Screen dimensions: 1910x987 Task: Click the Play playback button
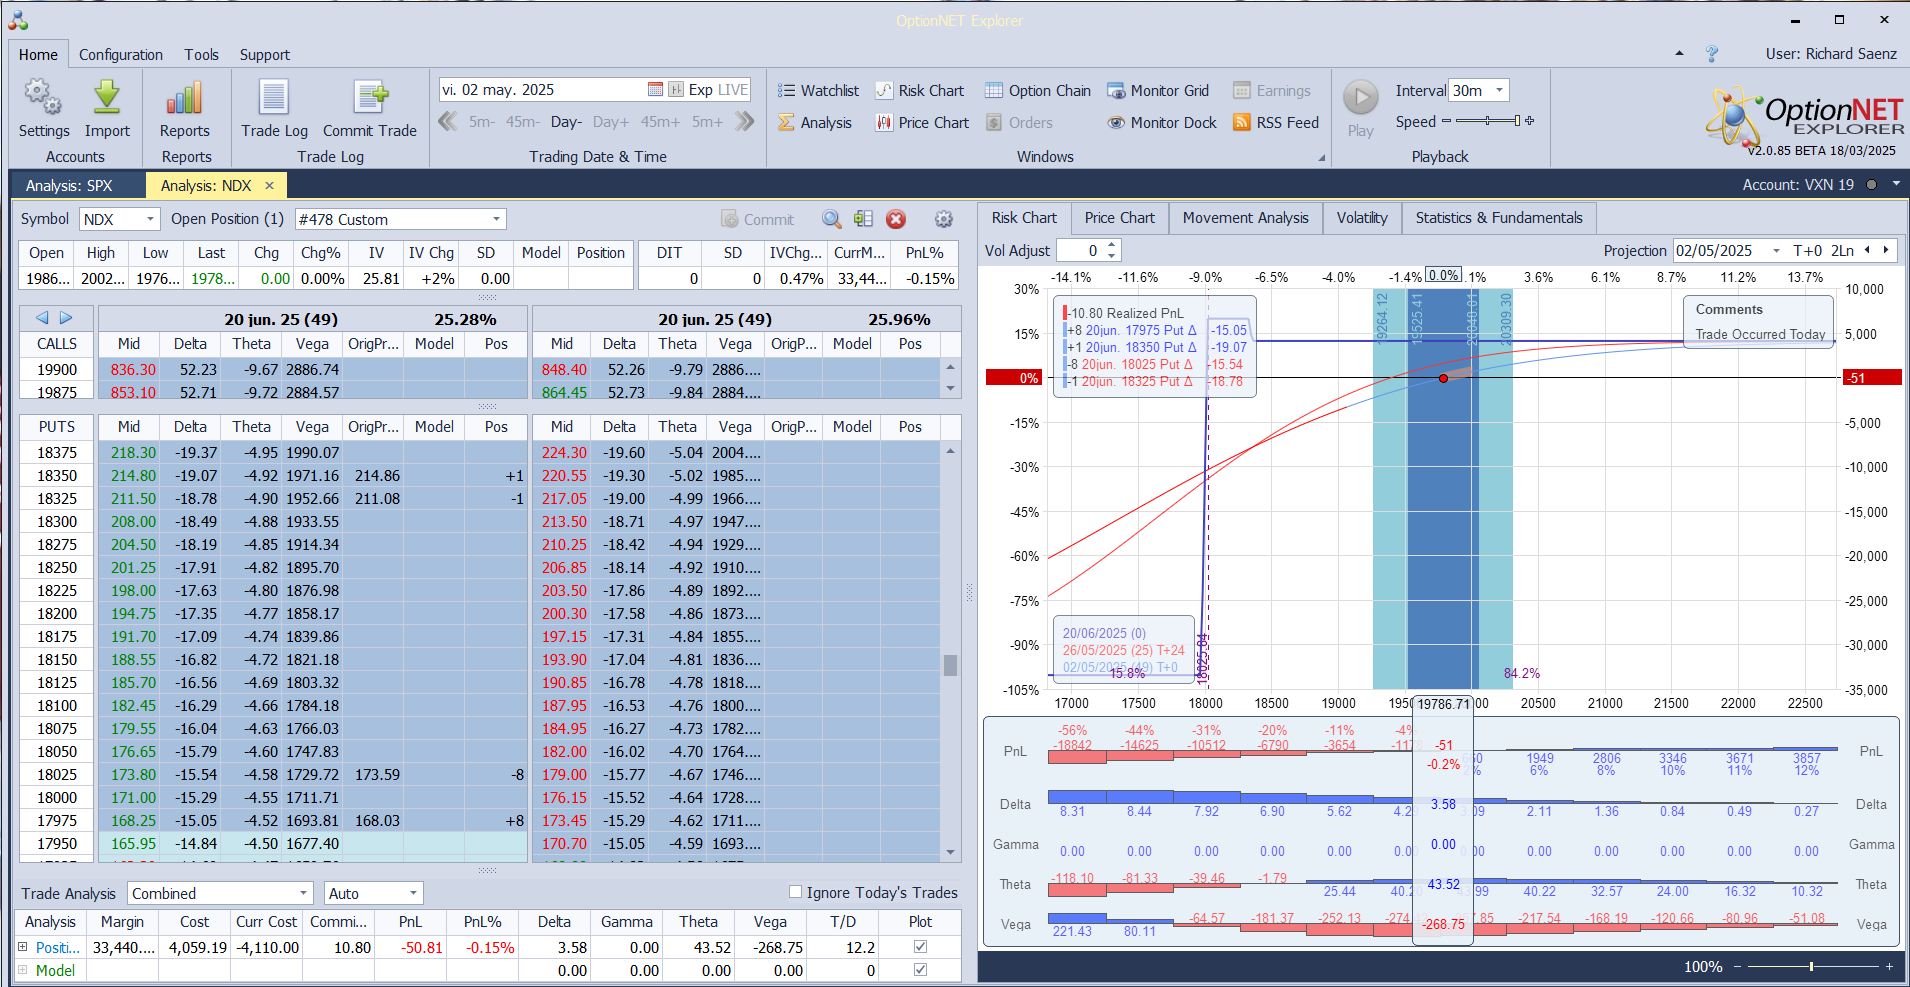pyautogui.click(x=1360, y=98)
